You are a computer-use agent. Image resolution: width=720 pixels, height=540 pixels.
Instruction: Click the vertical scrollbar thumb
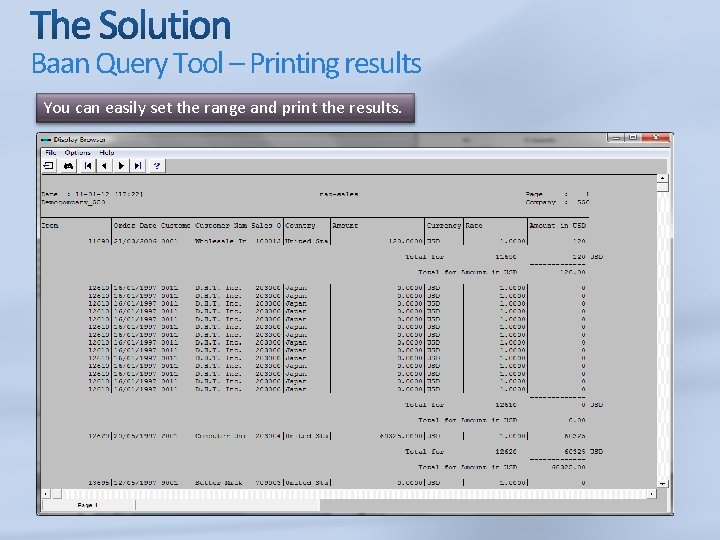(663, 187)
